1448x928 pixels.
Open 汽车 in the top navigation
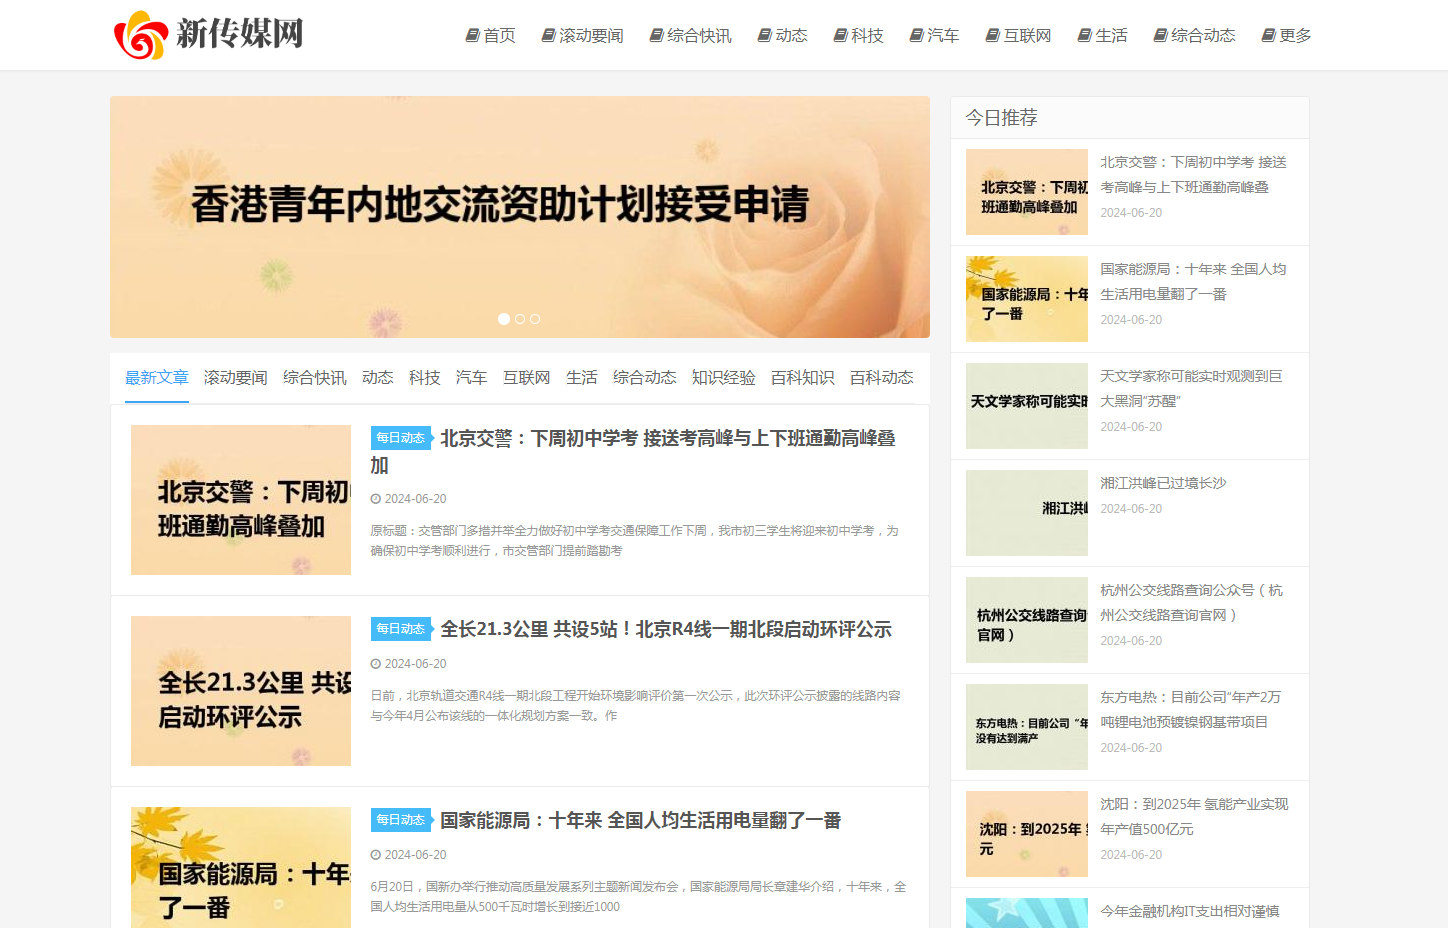click(943, 35)
